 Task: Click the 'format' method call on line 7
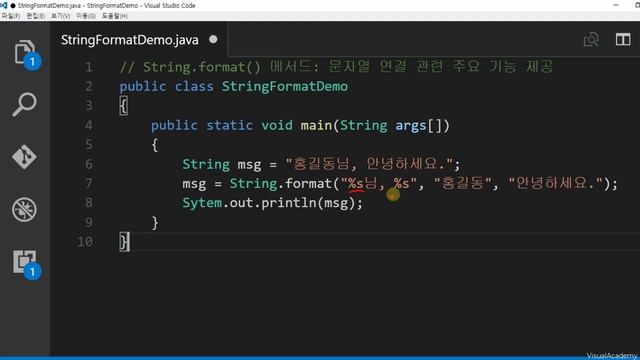point(308,183)
